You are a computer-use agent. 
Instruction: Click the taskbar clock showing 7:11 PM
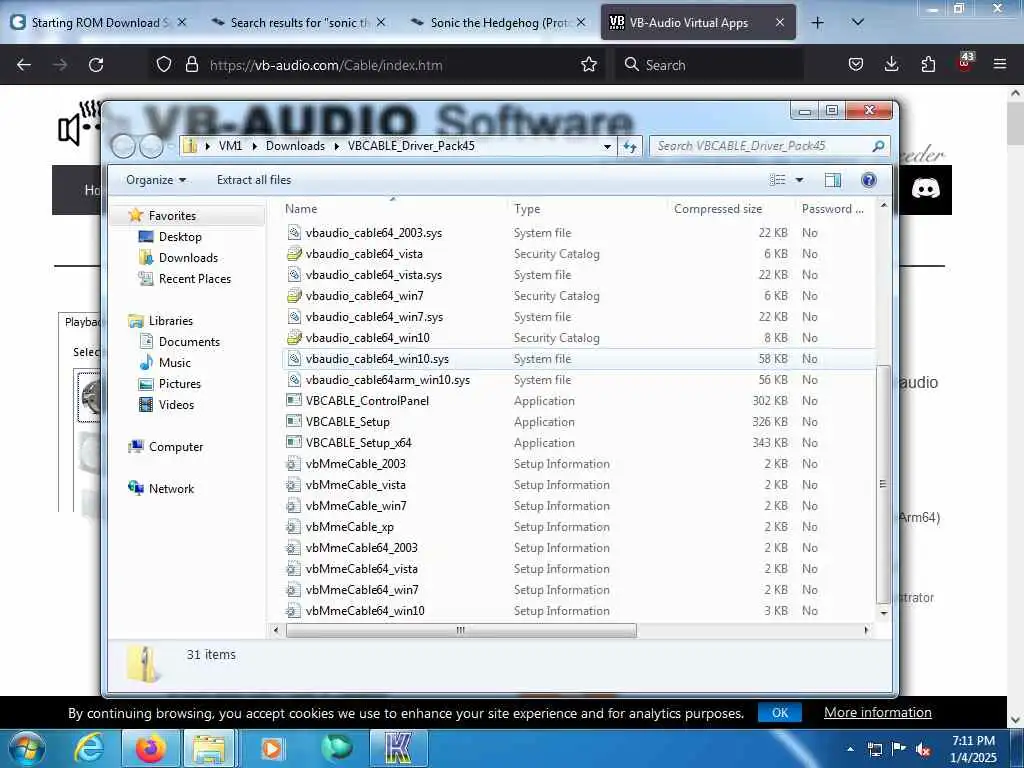click(x=973, y=749)
